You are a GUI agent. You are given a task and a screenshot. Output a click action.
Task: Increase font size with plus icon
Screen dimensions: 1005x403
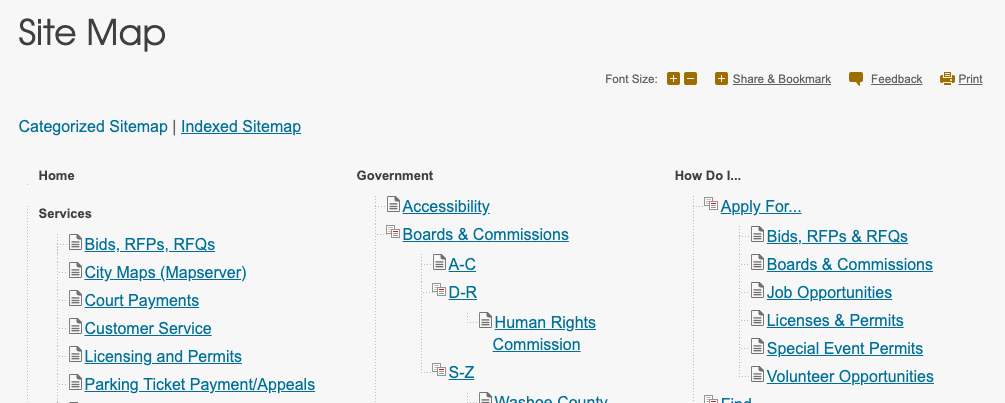tap(673, 79)
